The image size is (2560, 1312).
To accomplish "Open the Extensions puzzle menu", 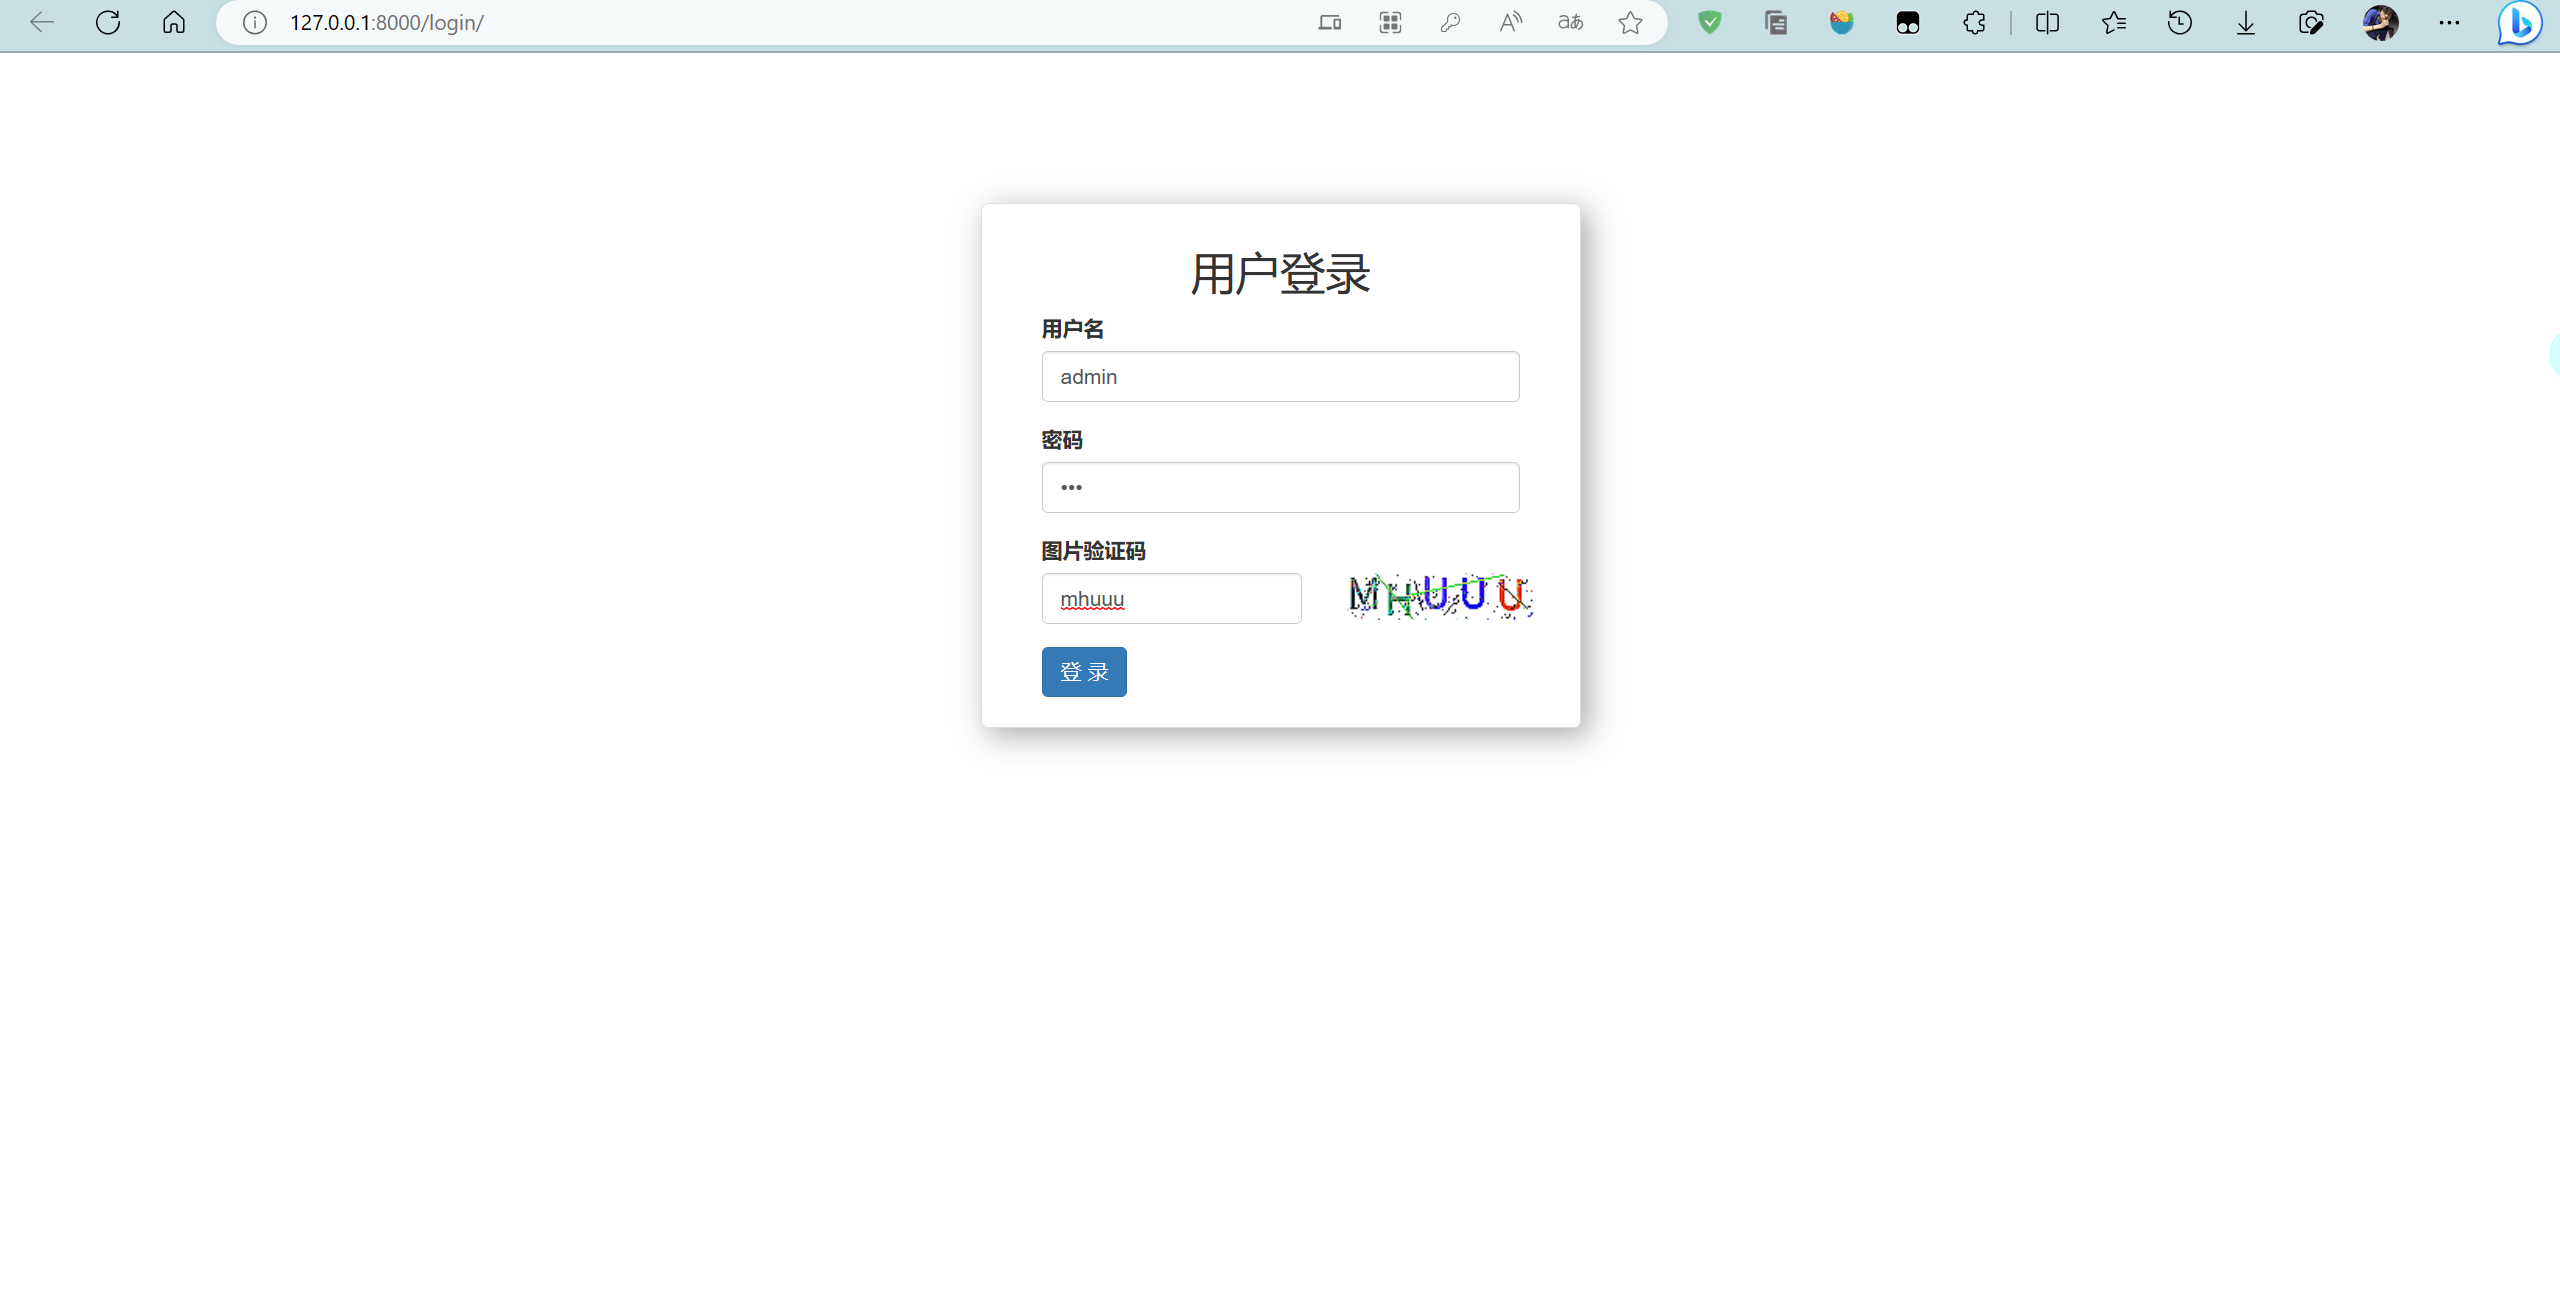I will 1973,22.
